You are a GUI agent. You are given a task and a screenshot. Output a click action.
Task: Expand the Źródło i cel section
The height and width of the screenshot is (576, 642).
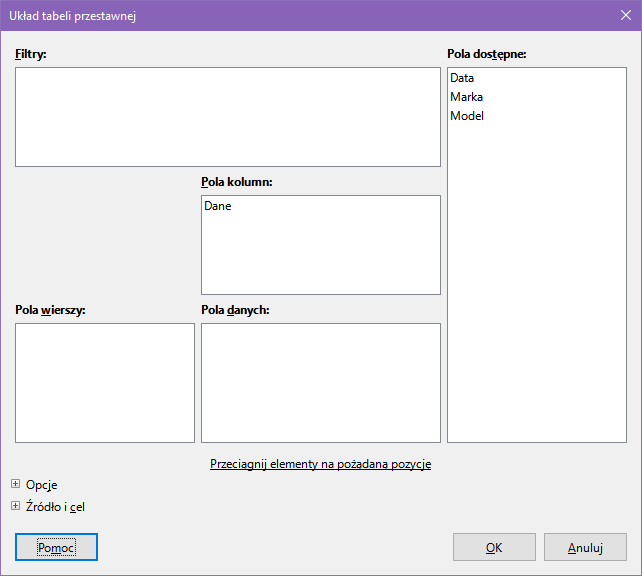coord(16,506)
